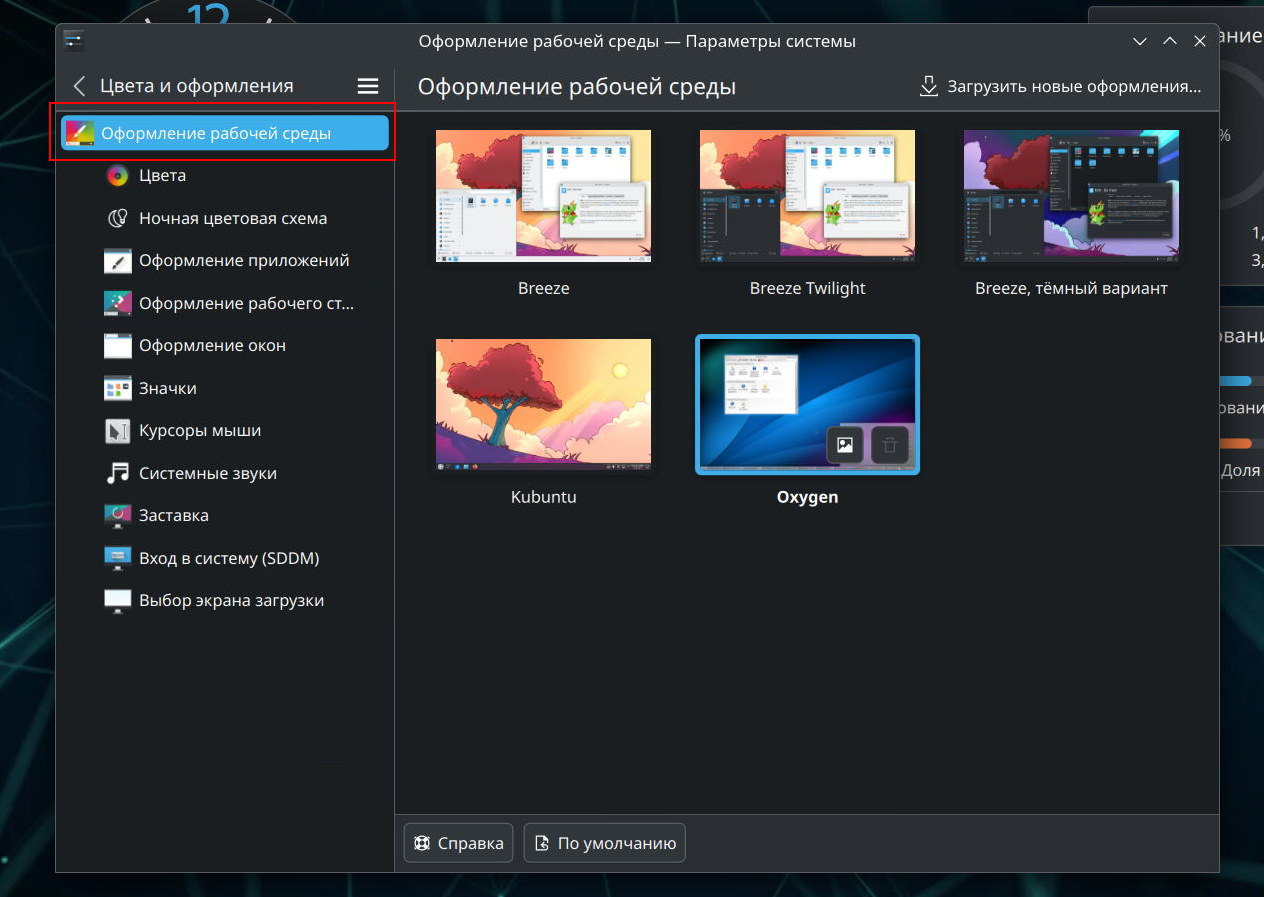Viewport: 1264px width, 897px height.
Task: Click Загрузить новые оформления button
Action: tap(1060, 86)
